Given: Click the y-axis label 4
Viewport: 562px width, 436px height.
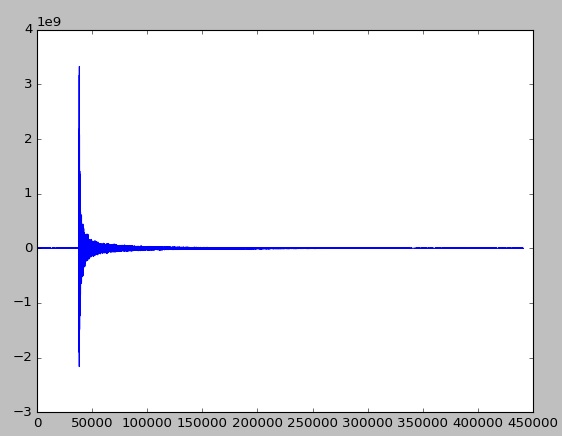Looking at the screenshot, I should tap(29, 29).
